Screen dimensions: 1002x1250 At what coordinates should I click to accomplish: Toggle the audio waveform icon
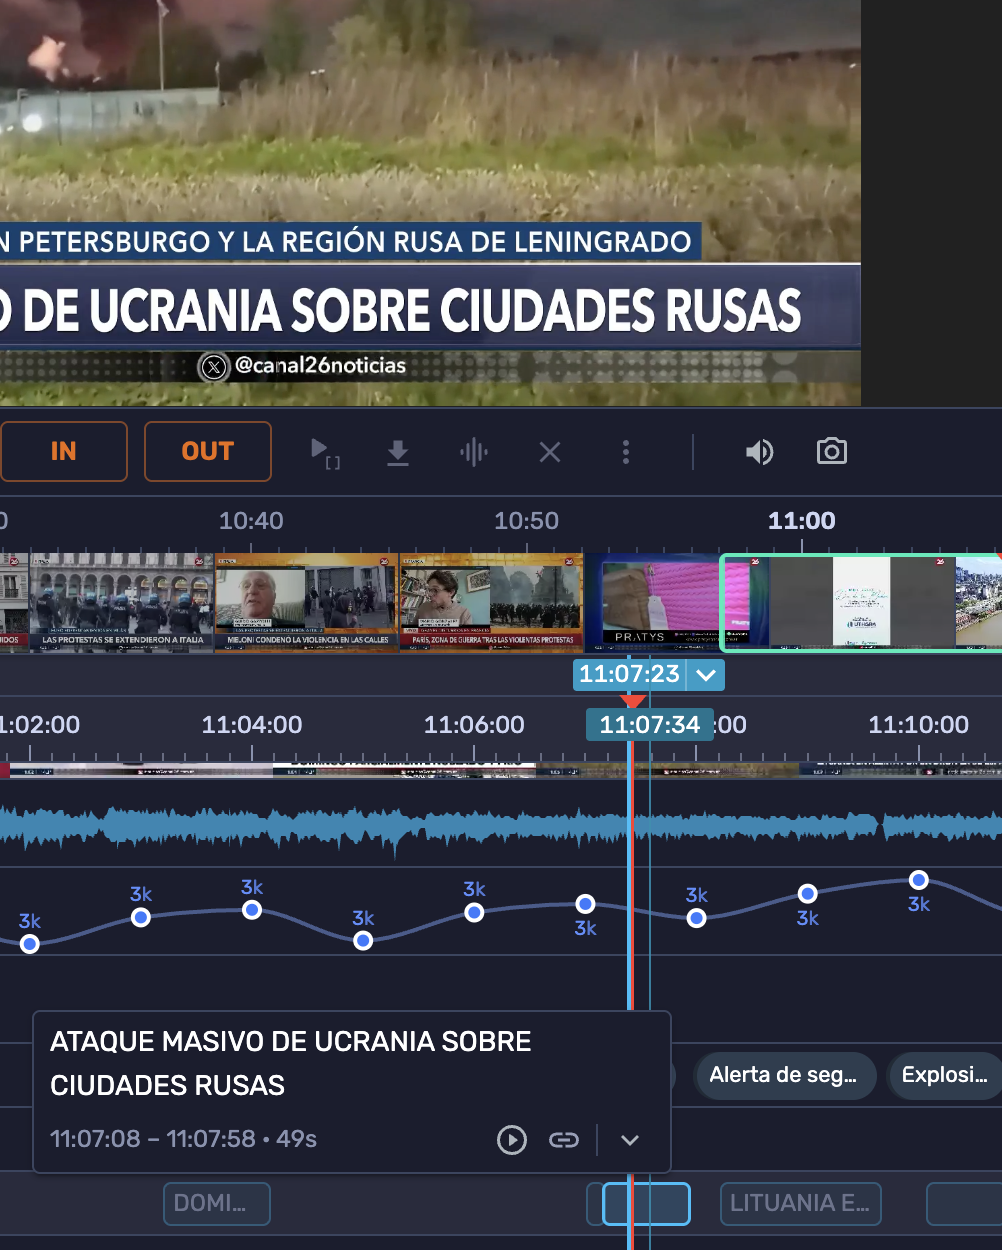pos(474,452)
